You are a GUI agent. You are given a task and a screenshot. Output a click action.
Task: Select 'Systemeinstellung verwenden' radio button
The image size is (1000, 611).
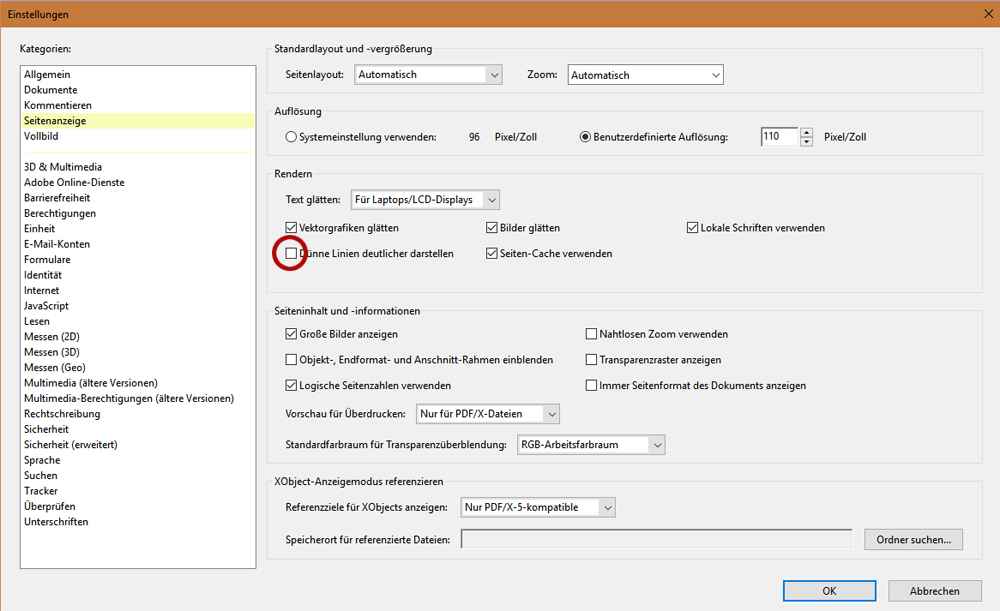tap(291, 137)
